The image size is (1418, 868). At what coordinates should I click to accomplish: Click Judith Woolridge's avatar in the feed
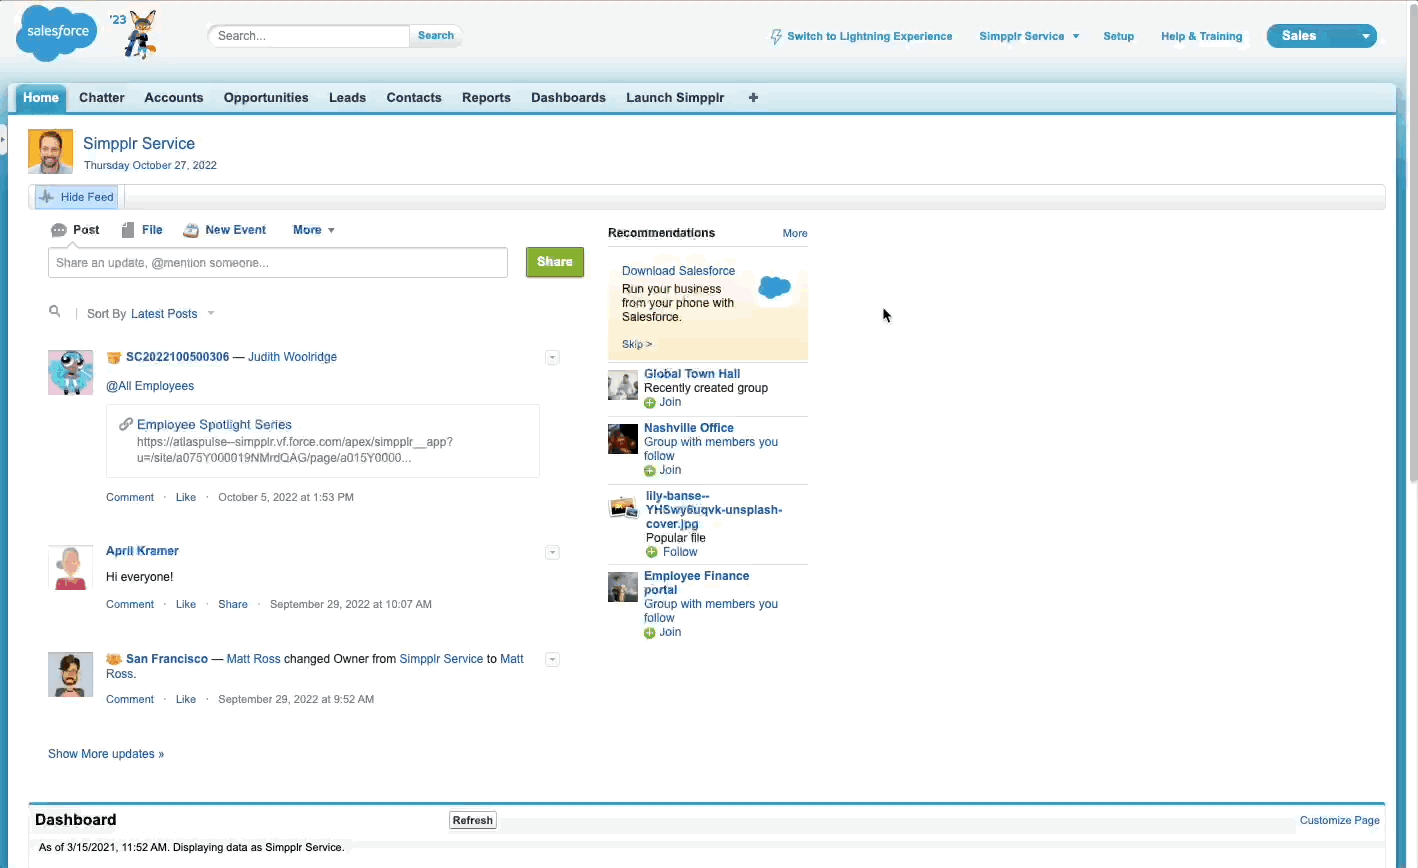(x=70, y=372)
